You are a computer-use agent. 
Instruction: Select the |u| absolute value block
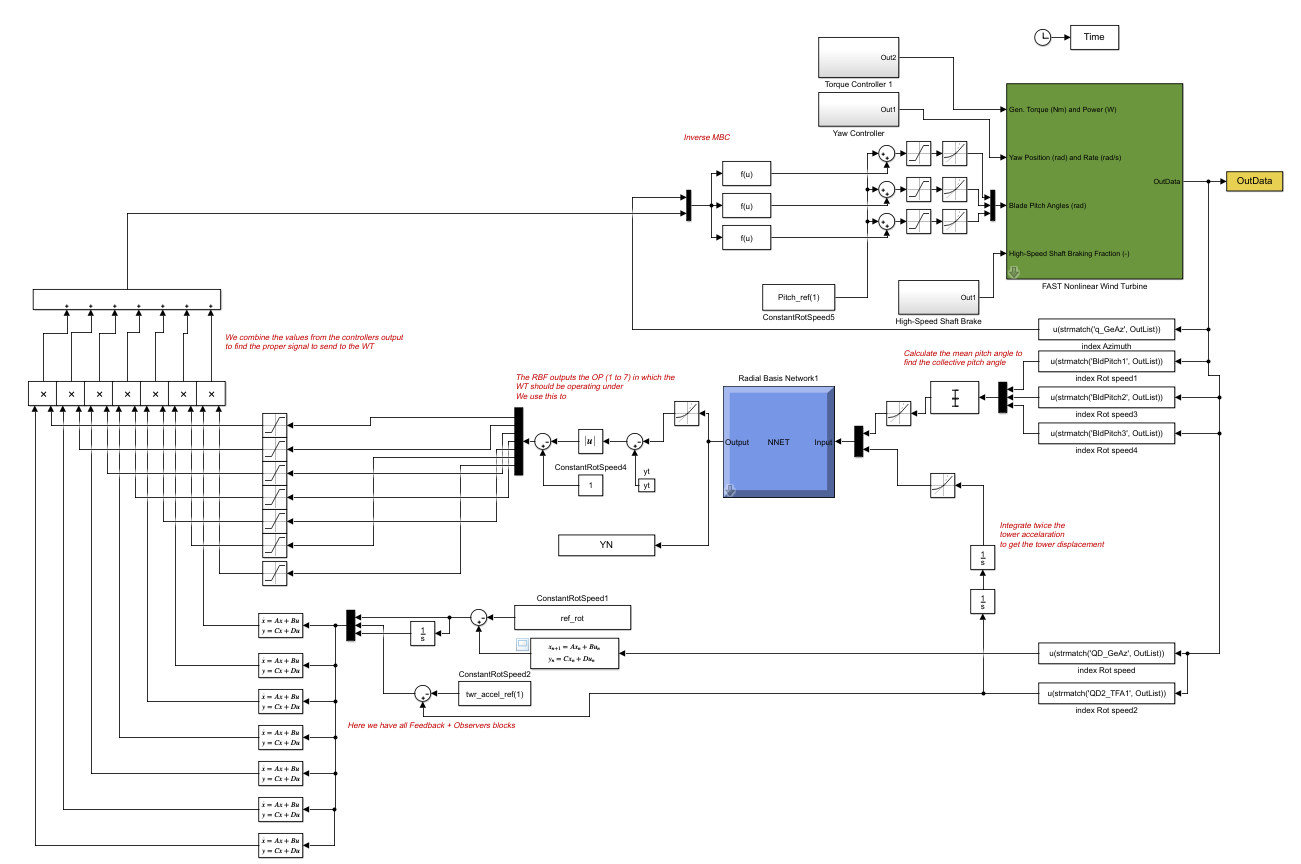(591, 441)
